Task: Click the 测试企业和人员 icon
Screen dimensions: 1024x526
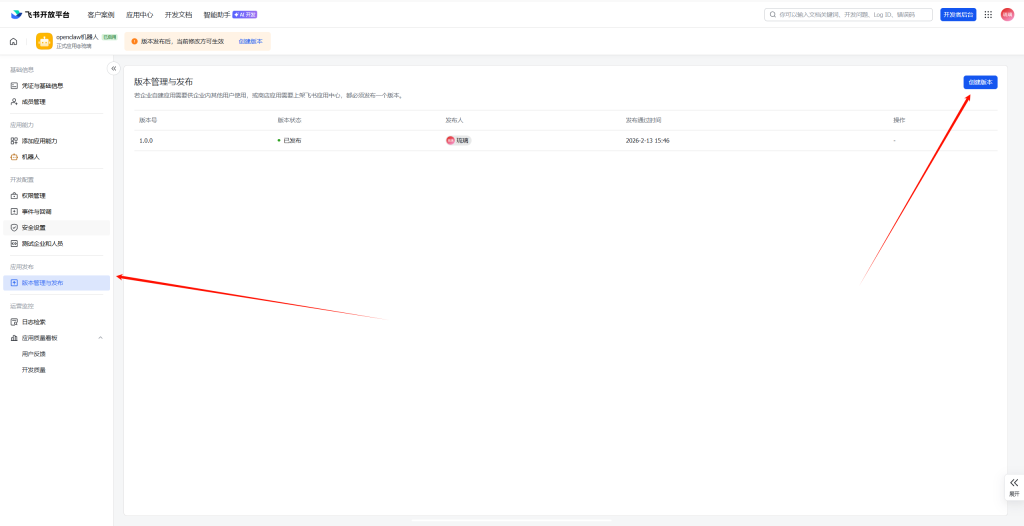Action: 14,244
